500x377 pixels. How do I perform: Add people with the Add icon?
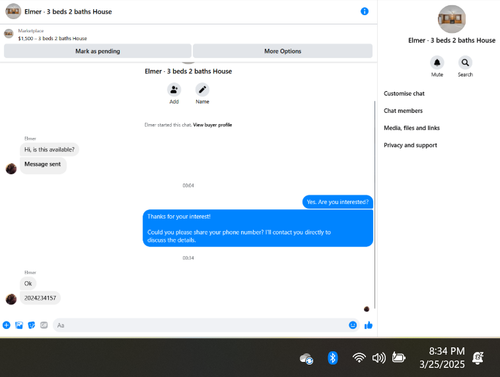(174, 90)
